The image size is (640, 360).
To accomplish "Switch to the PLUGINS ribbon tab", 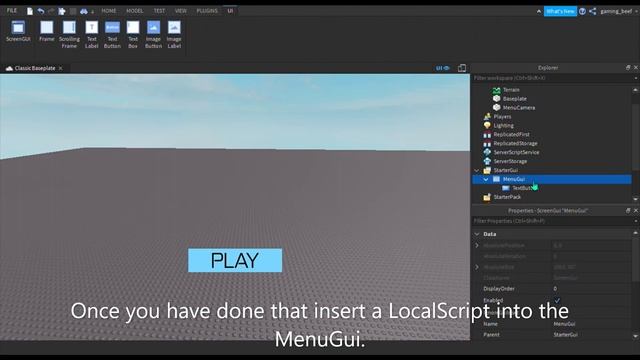I will click(x=207, y=11).
